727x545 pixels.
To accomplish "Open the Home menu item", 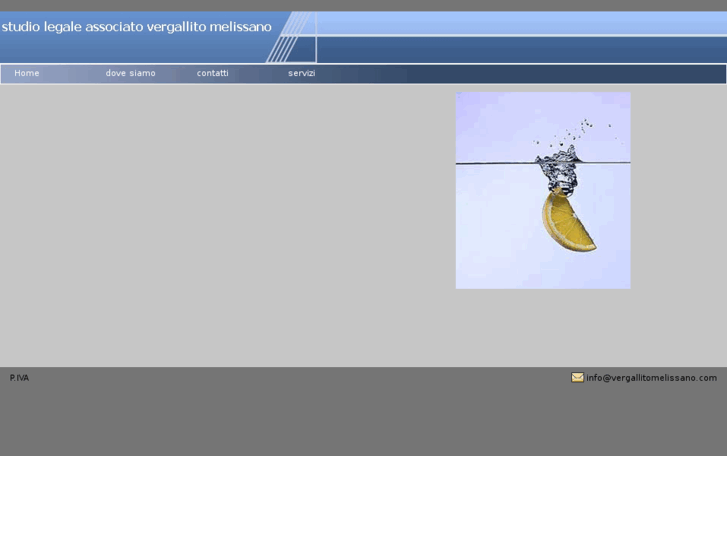I will 27,73.
